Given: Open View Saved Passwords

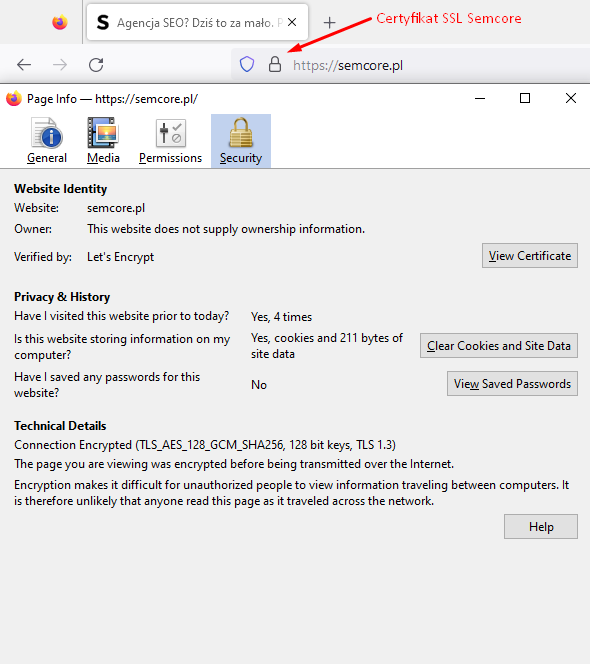Looking at the screenshot, I should pyautogui.click(x=512, y=384).
